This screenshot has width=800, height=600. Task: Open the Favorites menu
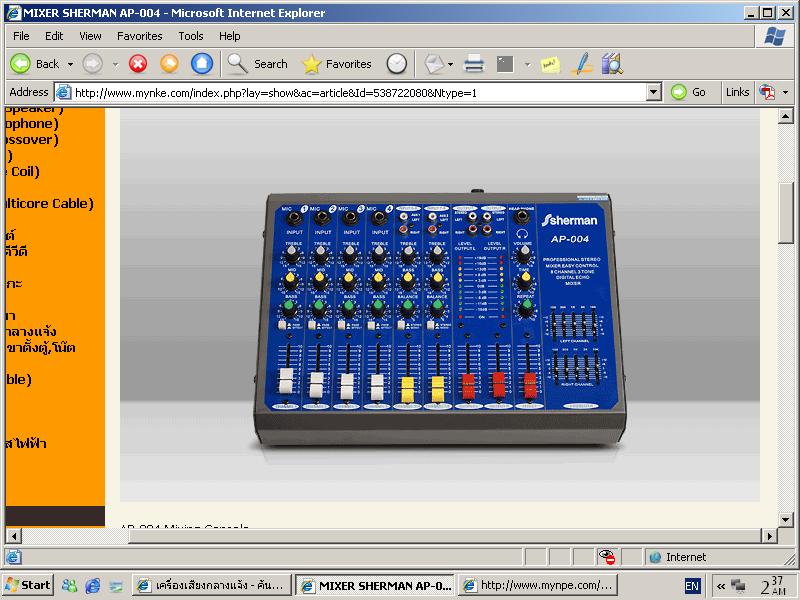[139, 36]
